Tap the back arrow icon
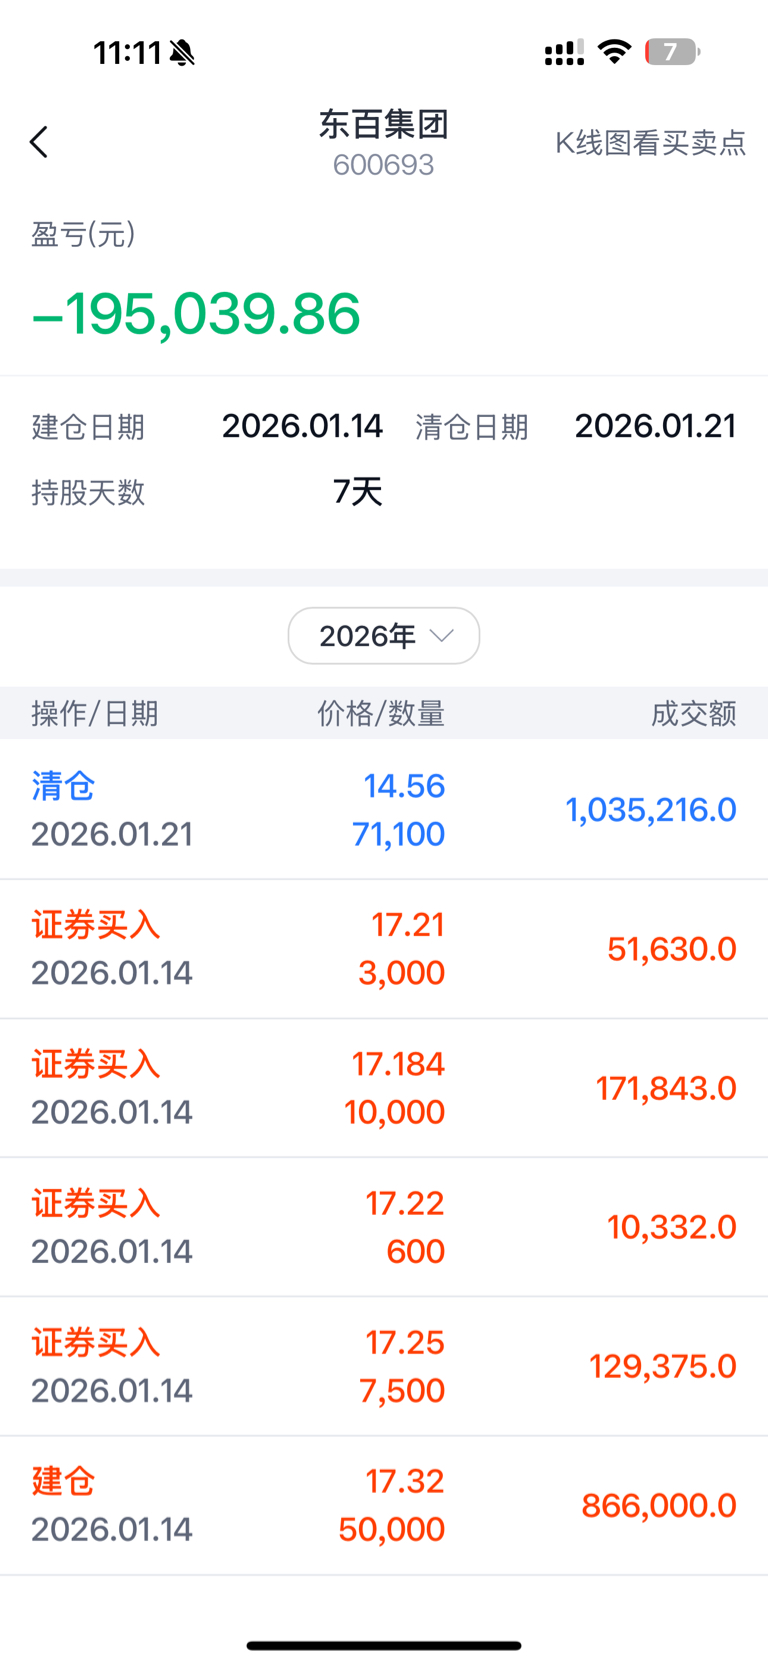The width and height of the screenshot is (768, 1665). coord(39,143)
